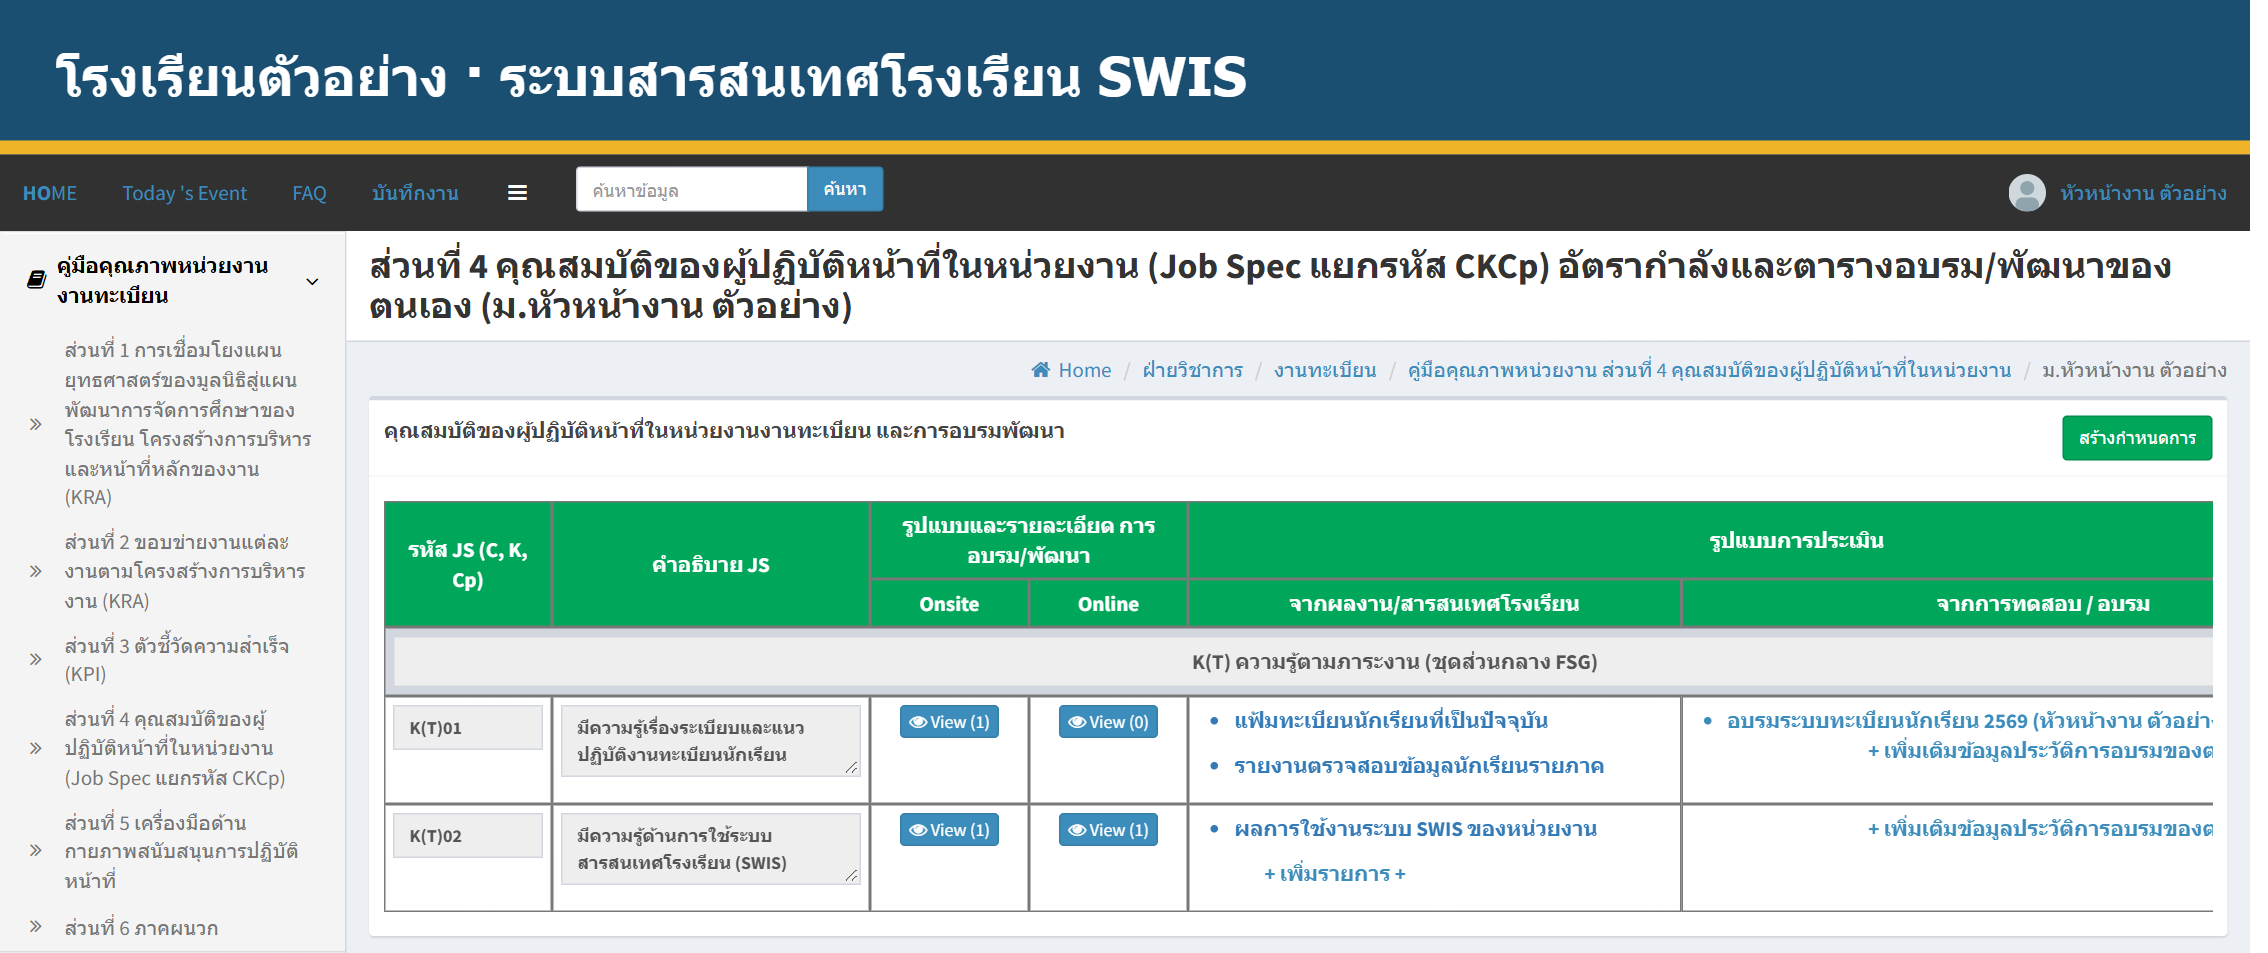Open the FAQ menu item

tap(309, 193)
